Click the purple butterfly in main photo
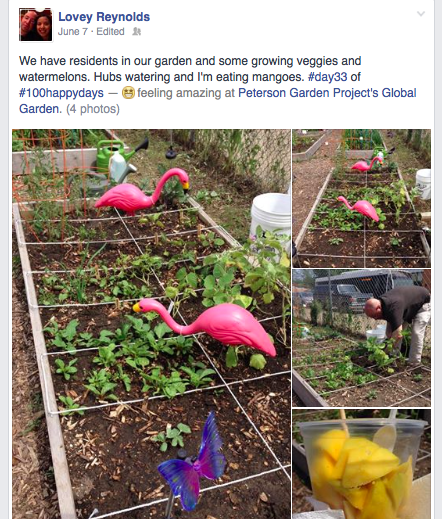The image size is (442, 519). point(192,464)
